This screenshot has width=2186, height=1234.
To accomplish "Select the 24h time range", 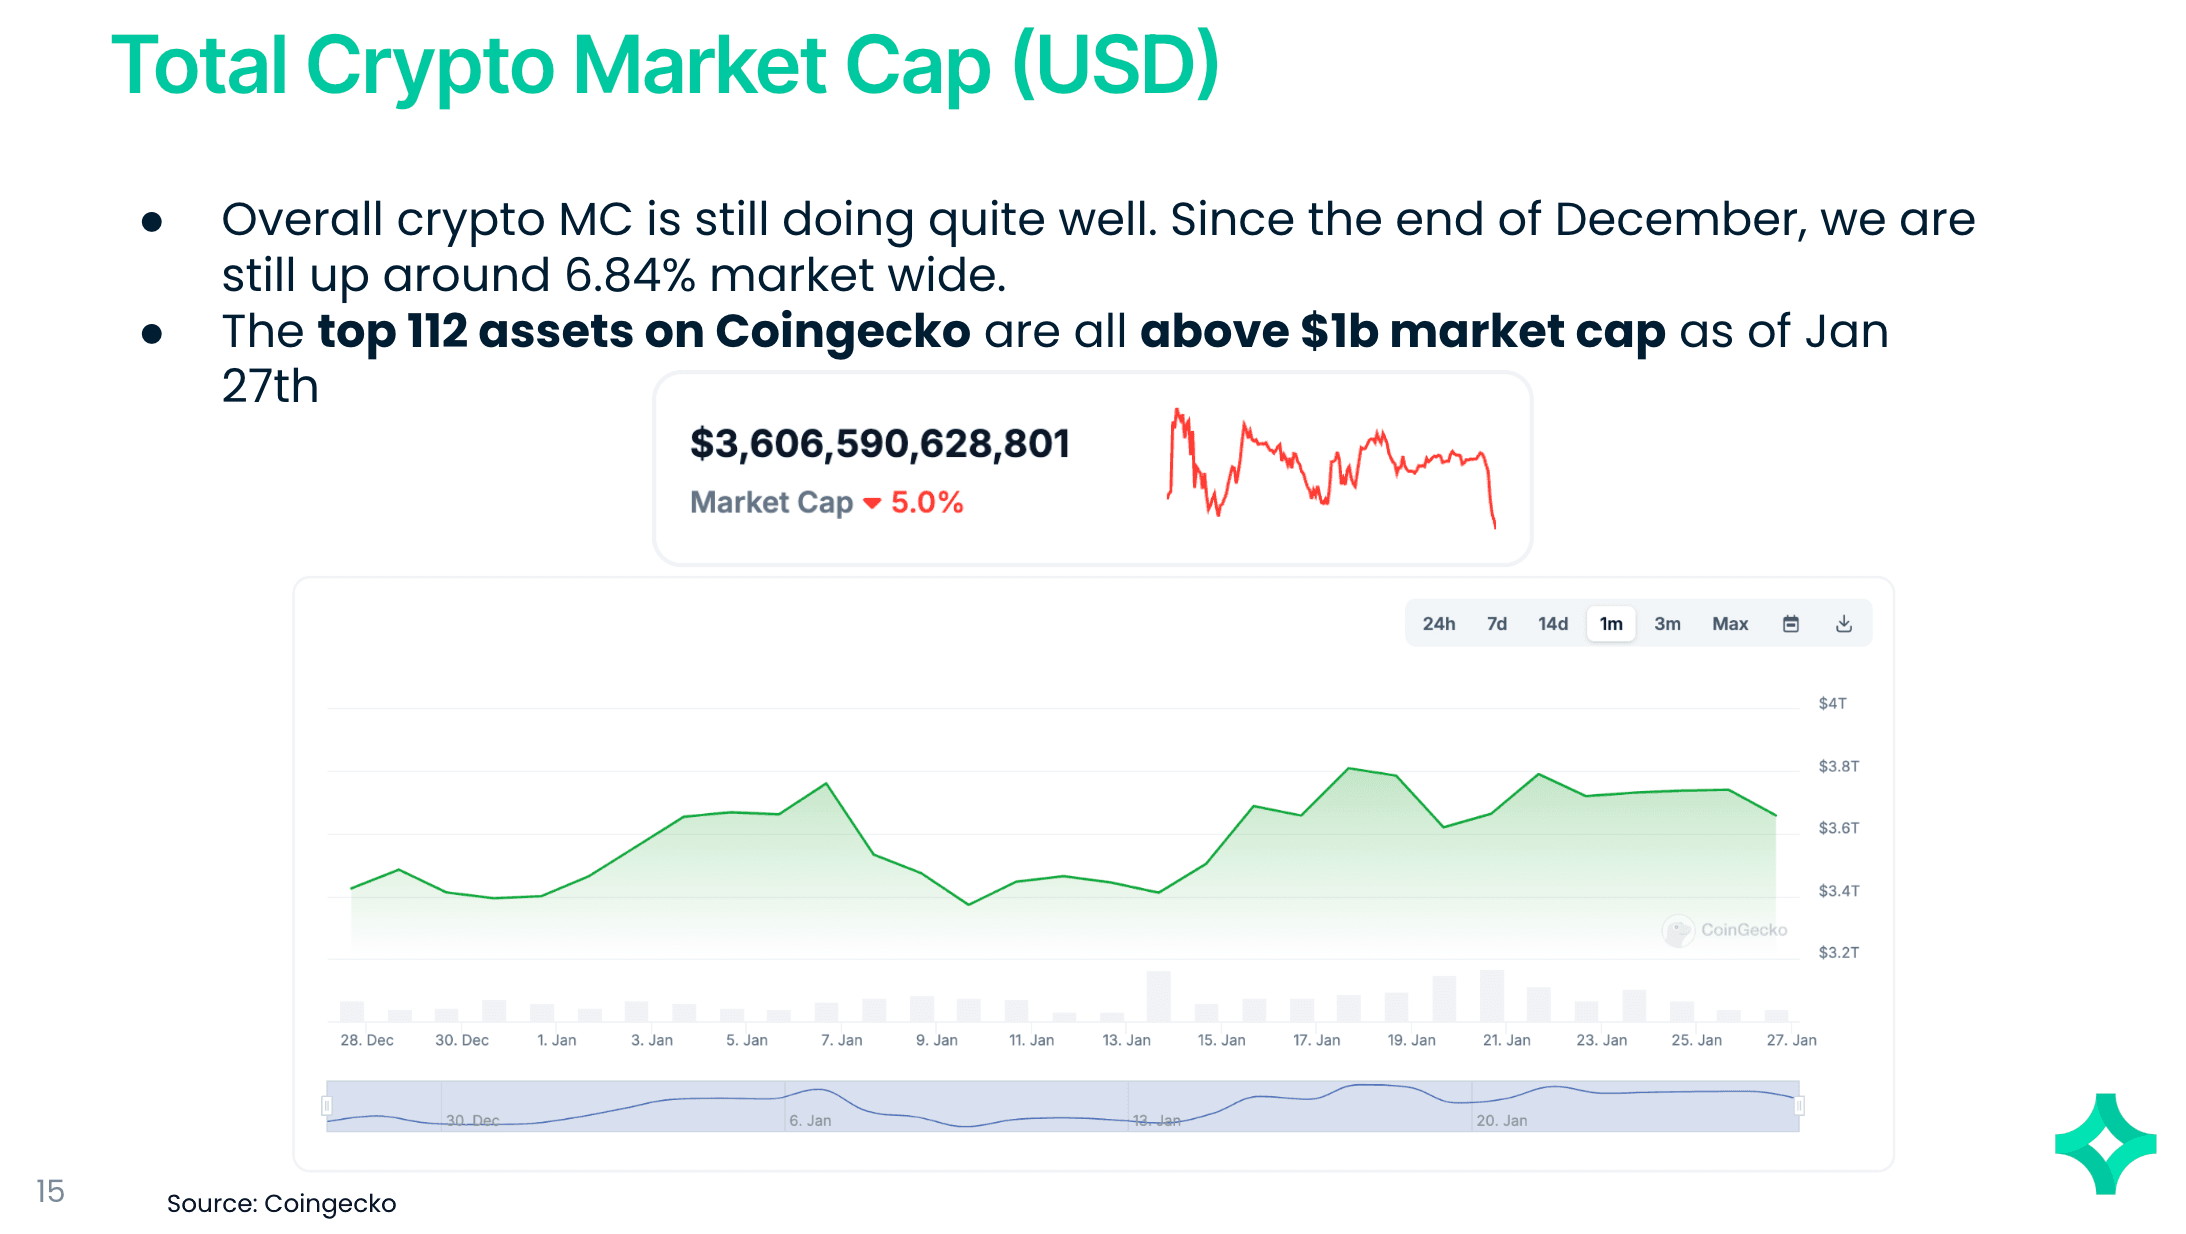I will click(1438, 624).
